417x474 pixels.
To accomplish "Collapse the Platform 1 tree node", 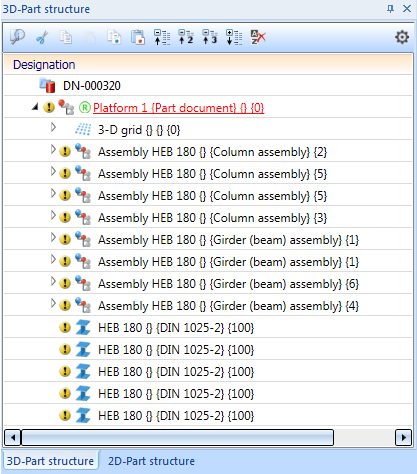I will click(x=35, y=107).
